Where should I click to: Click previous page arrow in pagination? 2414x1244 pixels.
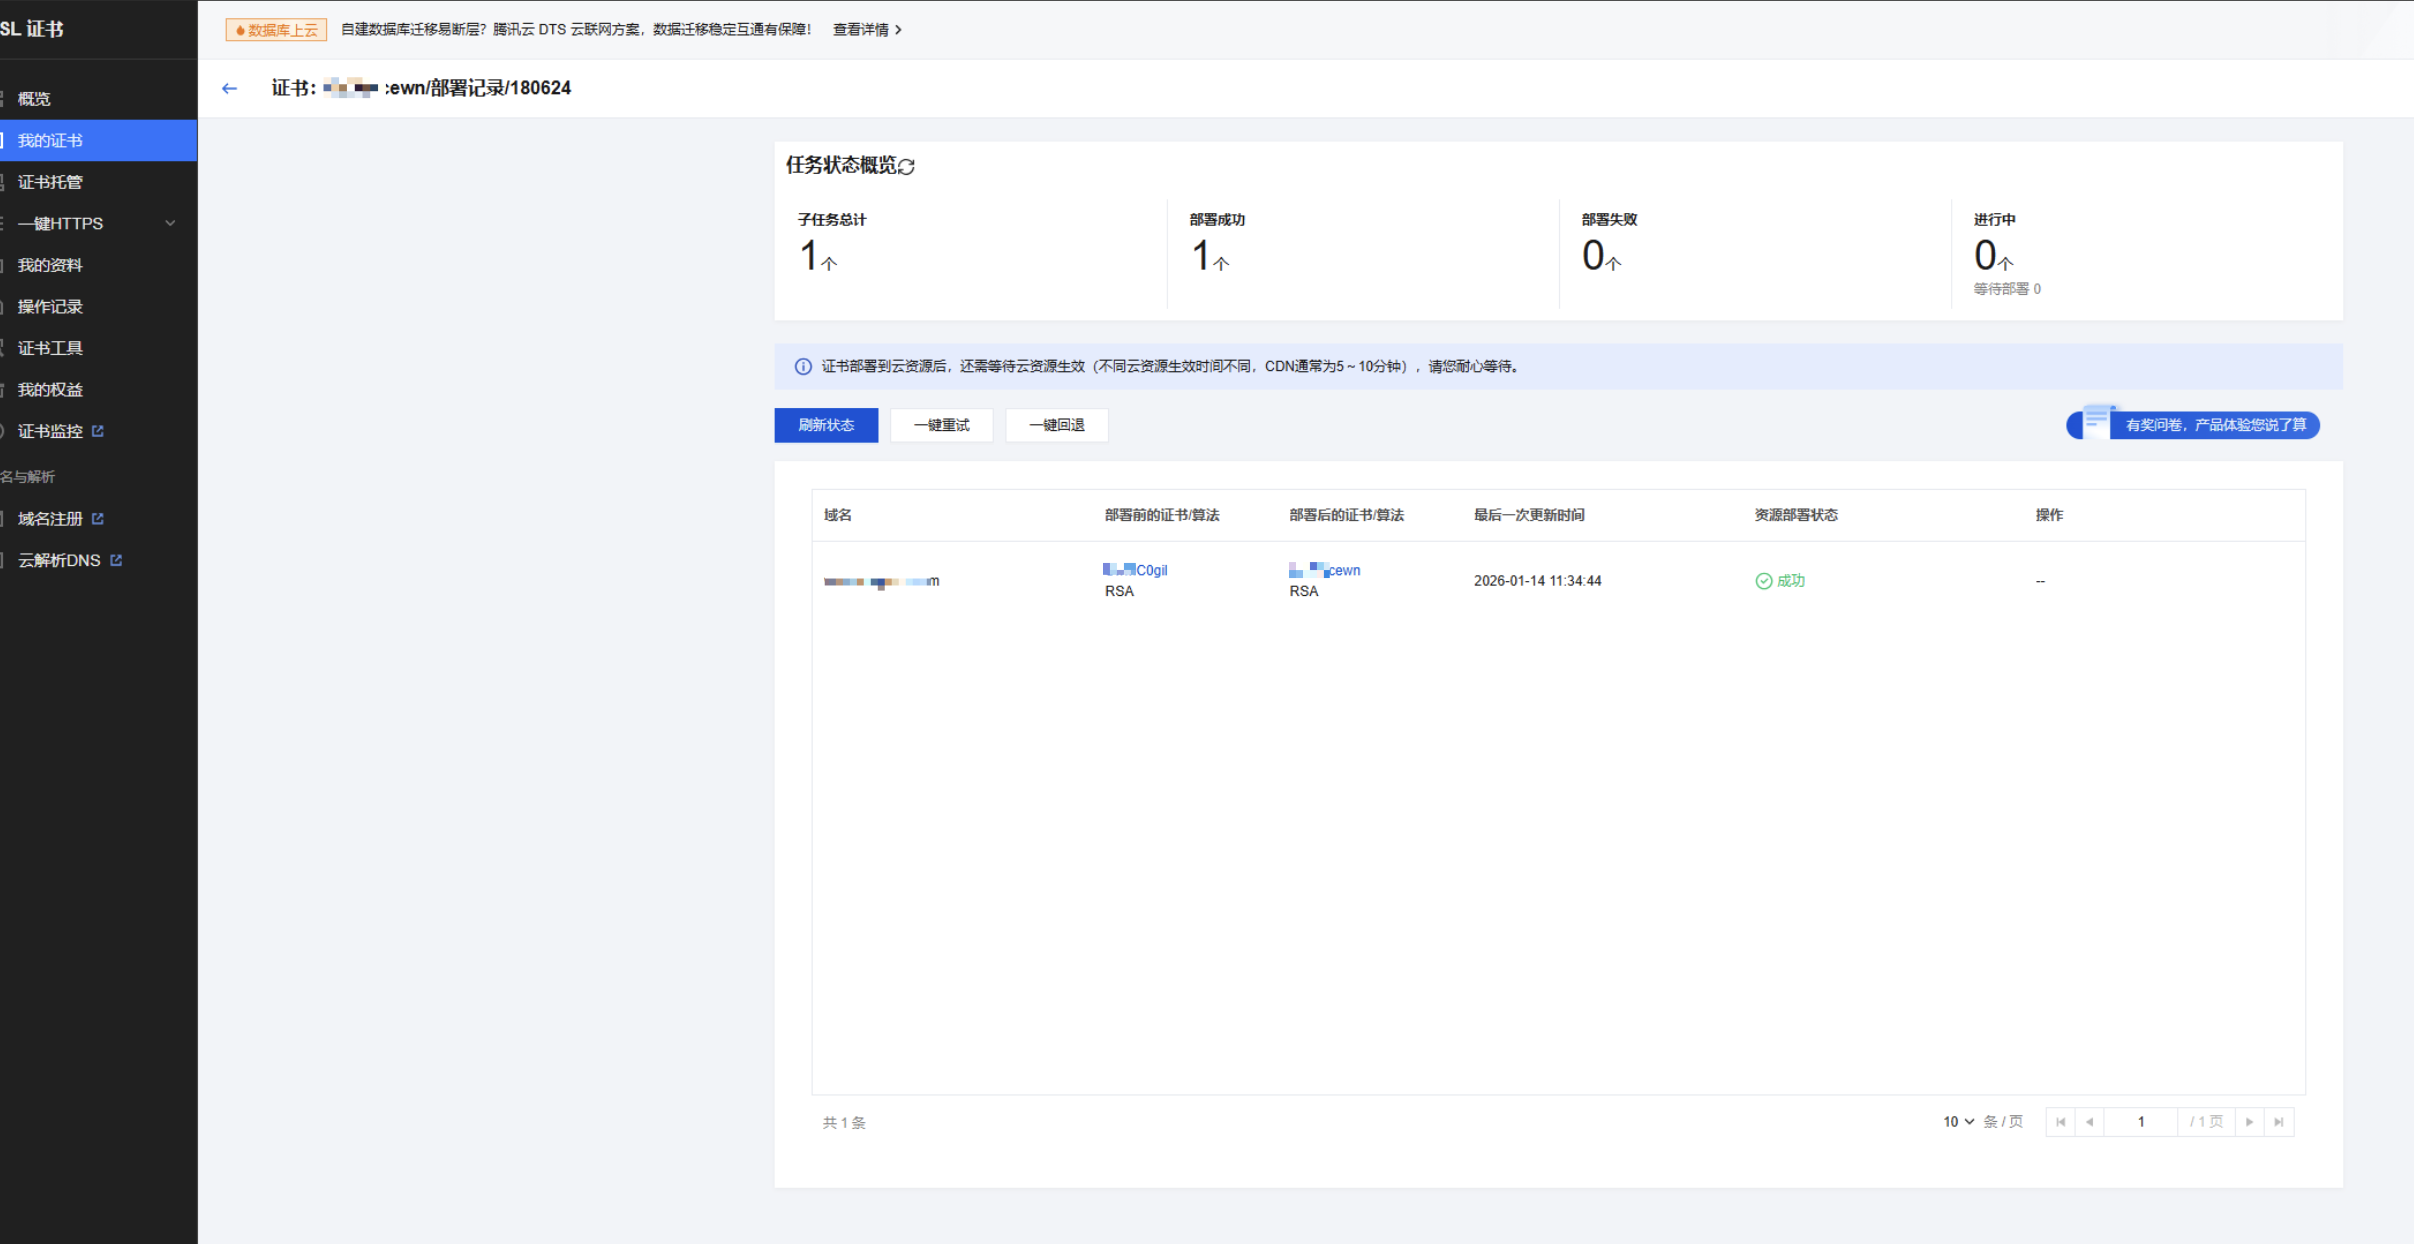(x=2090, y=1122)
